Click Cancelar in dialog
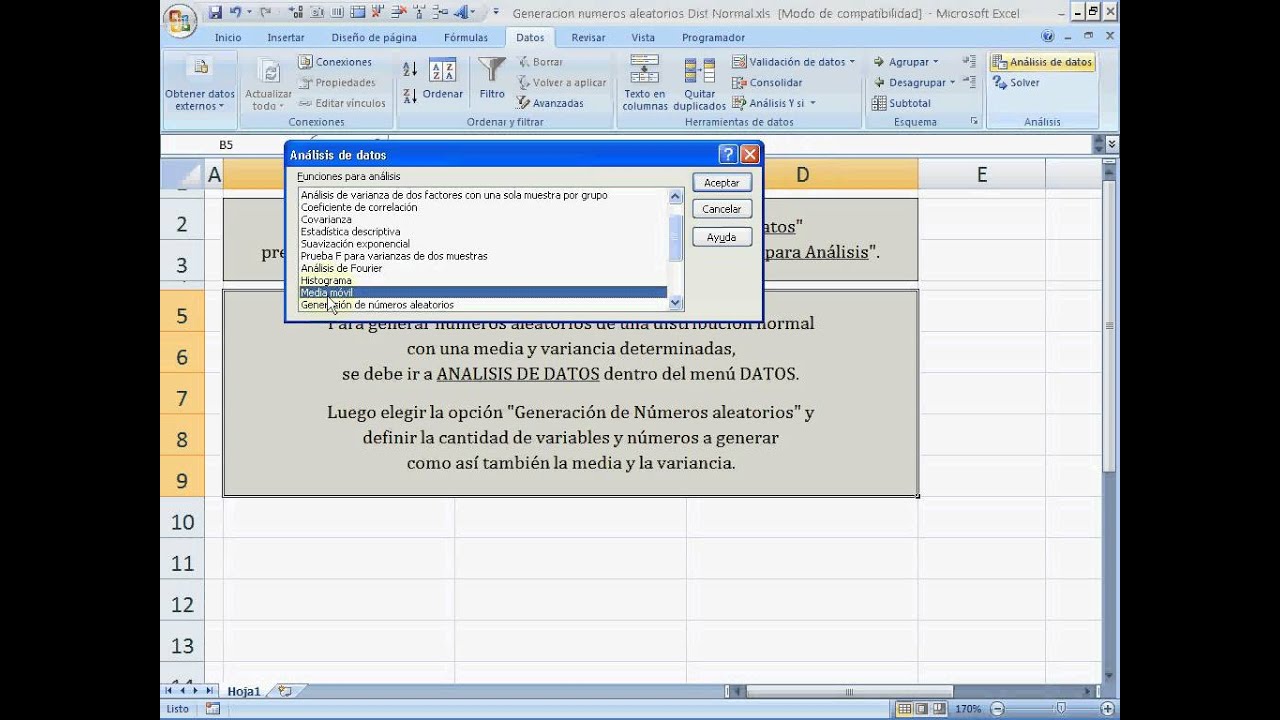The height and width of the screenshot is (720, 1280). point(722,210)
